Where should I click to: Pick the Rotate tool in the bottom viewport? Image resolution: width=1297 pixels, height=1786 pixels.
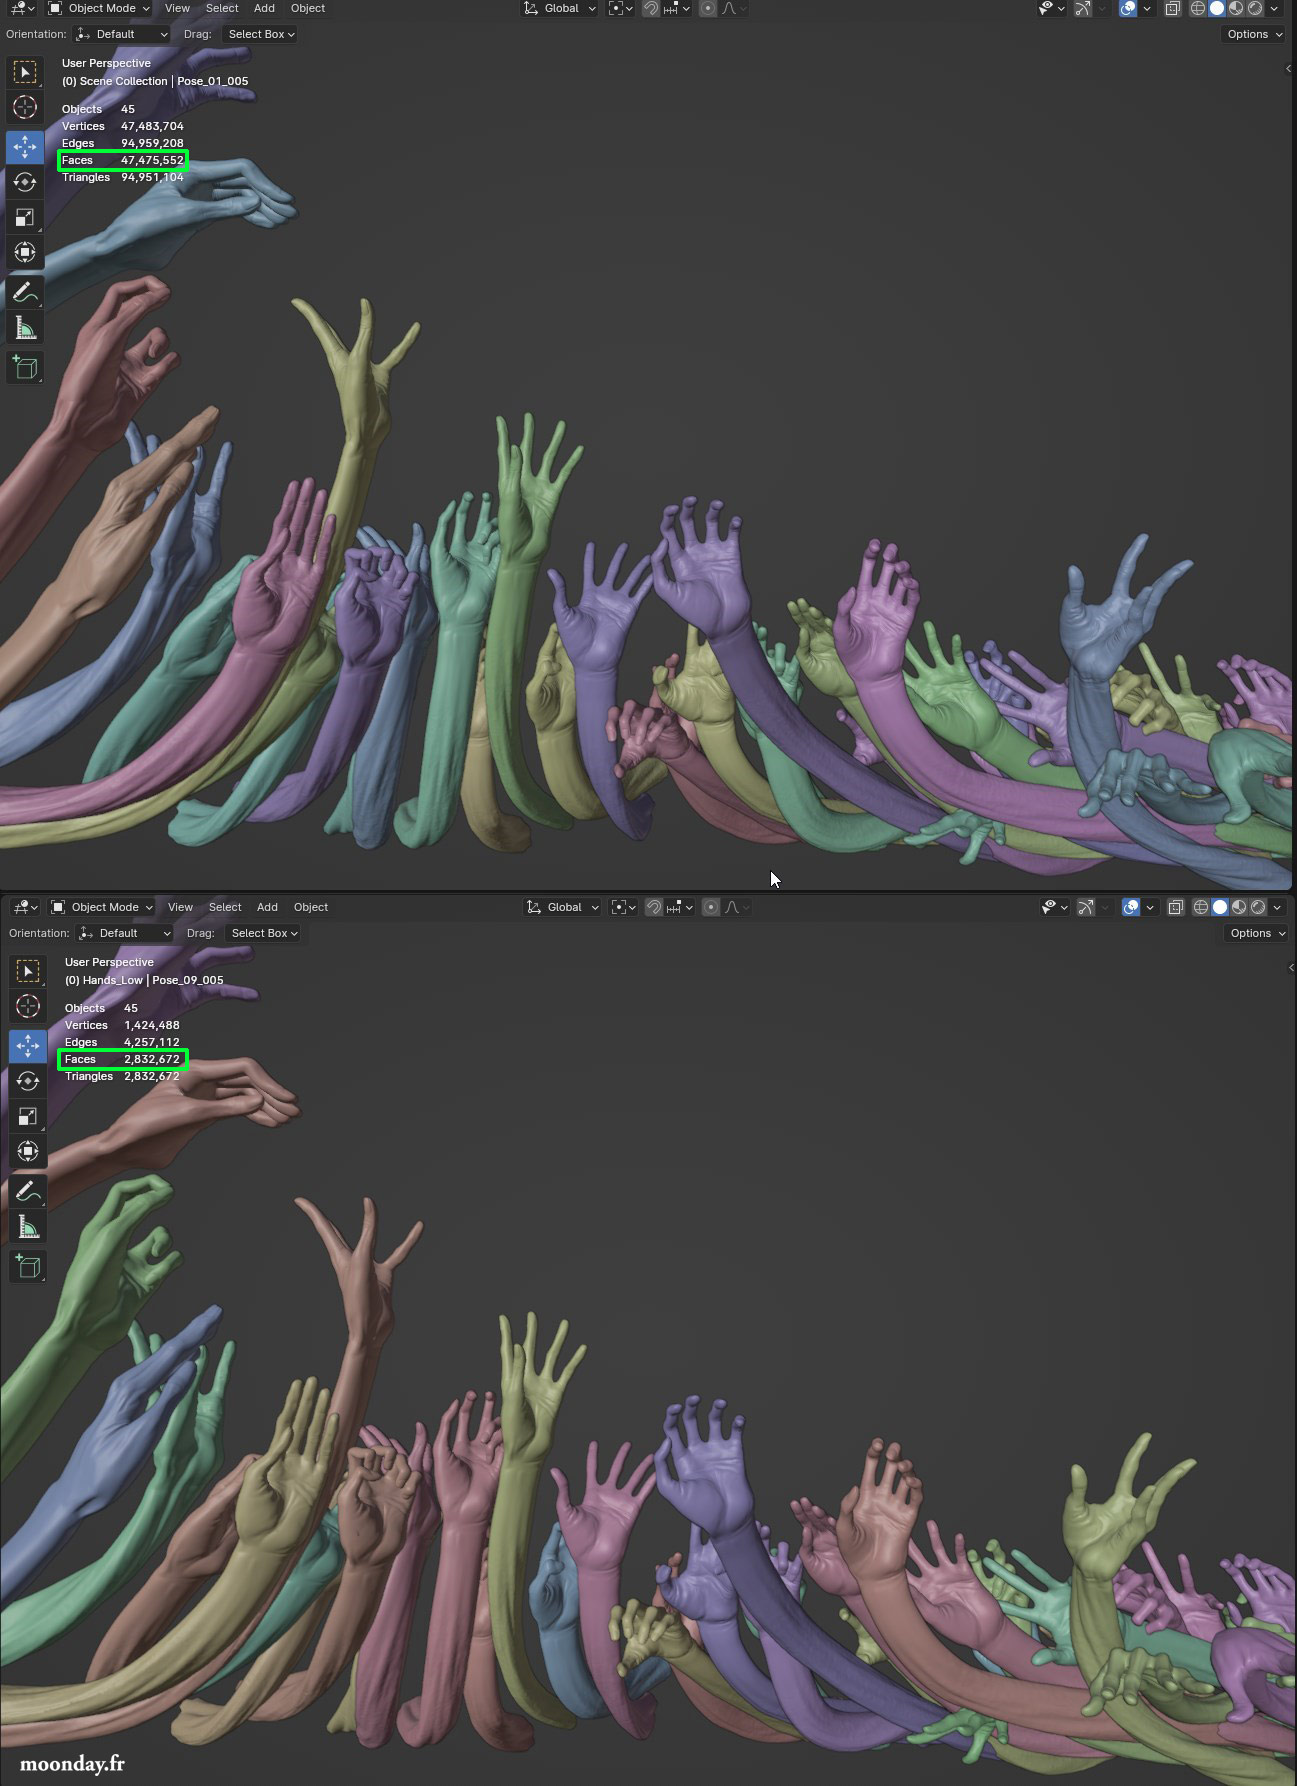pyautogui.click(x=28, y=1081)
